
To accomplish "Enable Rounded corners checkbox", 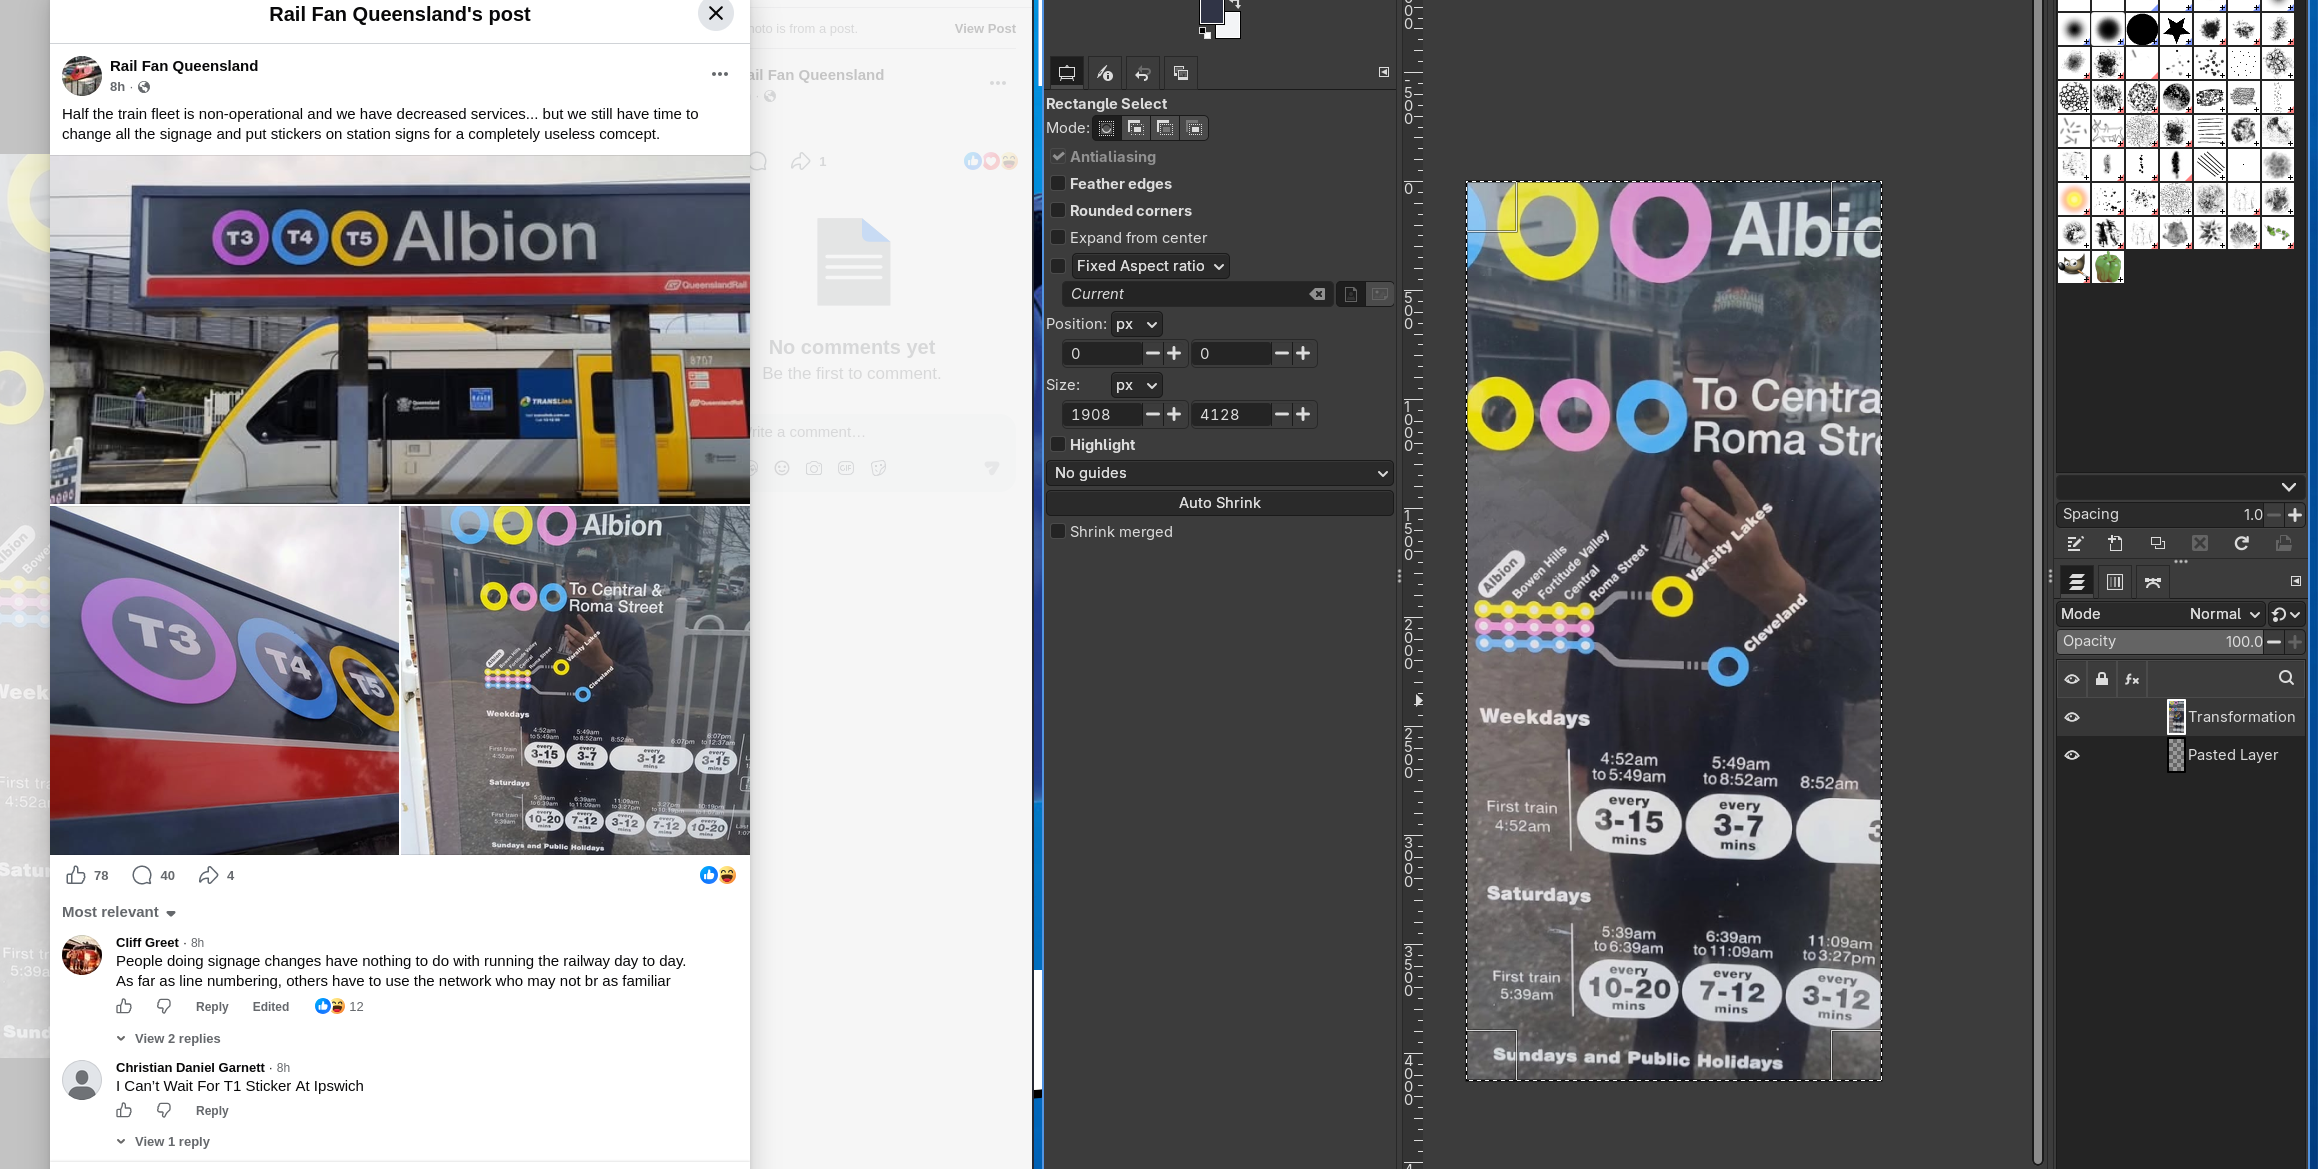I will coord(1058,210).
